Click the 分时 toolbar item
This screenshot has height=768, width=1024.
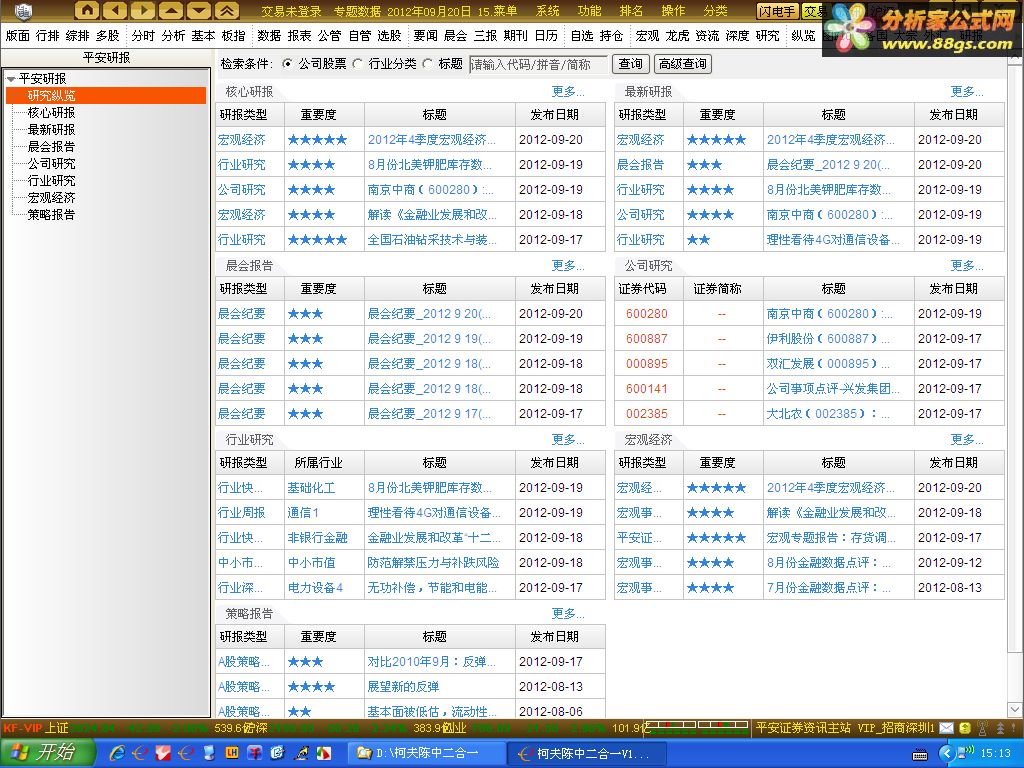[144, 35]
